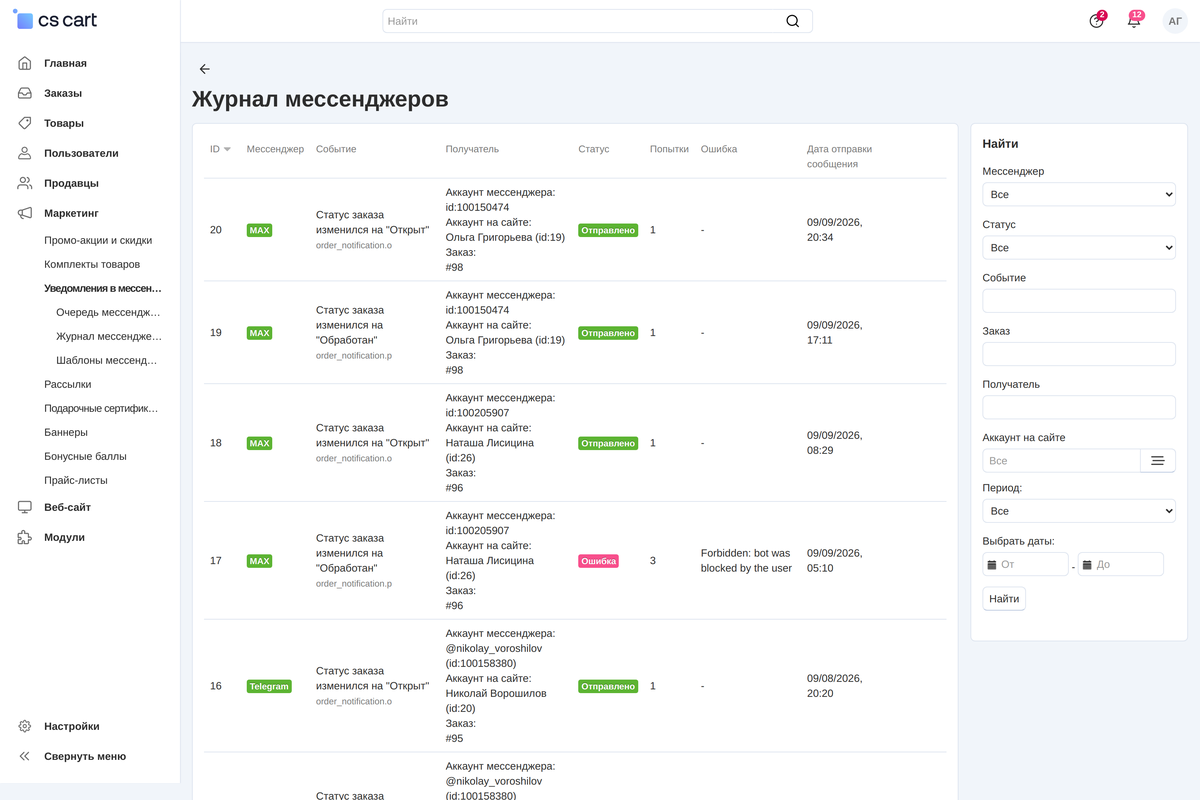The height and width of the screenshot is (800, 1200).
Task: Click the Модули puzzle icon
Action: [x=25, y=537]
